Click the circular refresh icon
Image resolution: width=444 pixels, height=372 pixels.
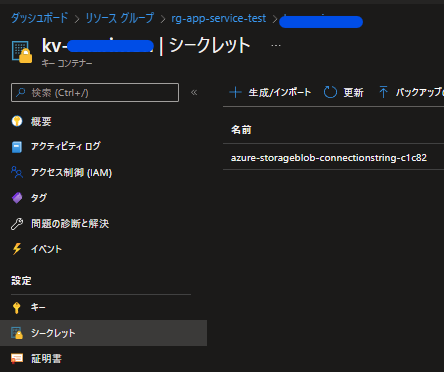click(x=330, y=92)
